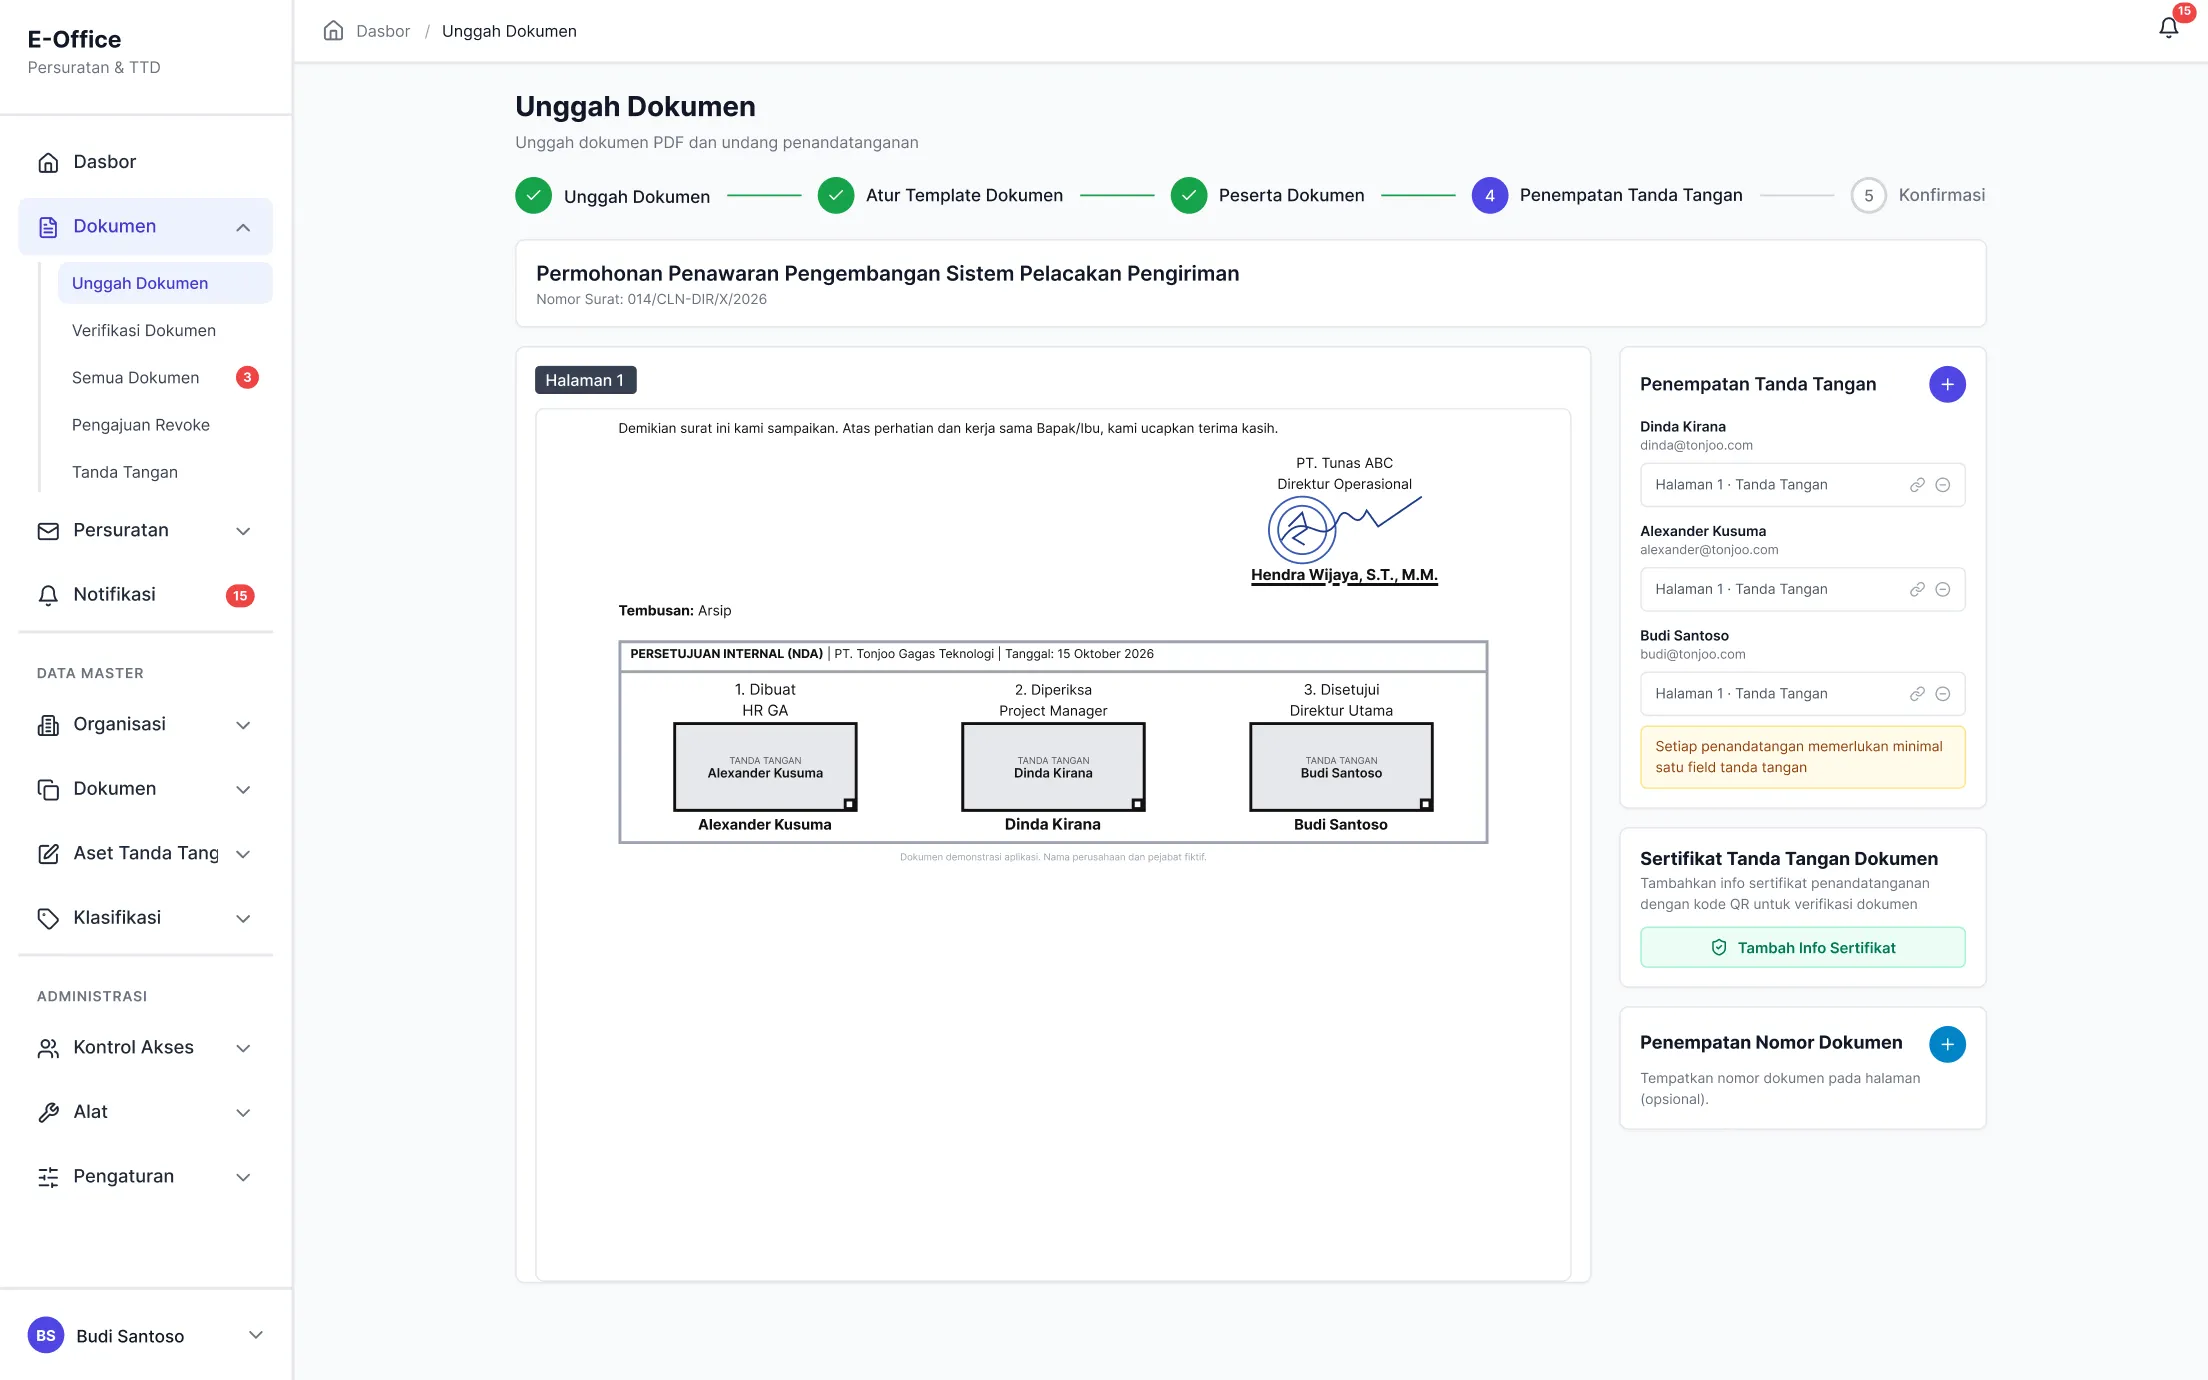Remove Alexander Kusuma's signature field with the minus icon

click(1942, 590)
